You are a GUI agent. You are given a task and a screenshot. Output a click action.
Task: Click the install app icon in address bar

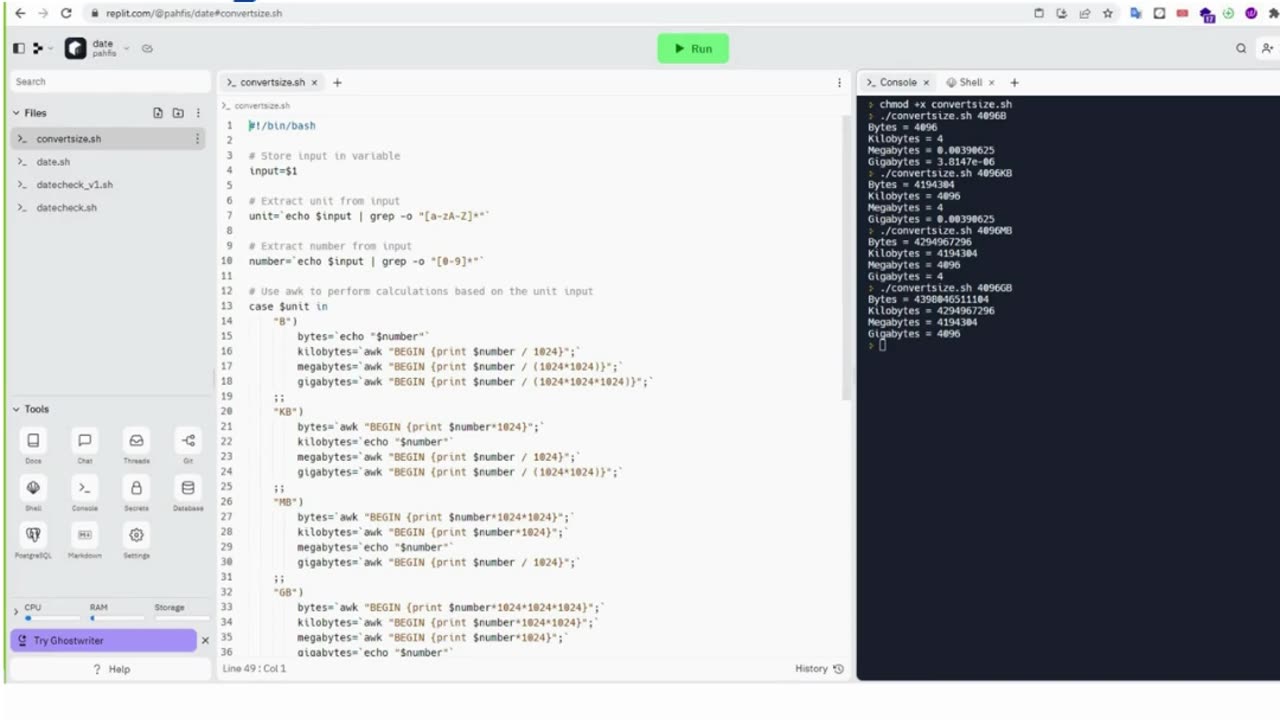point(1062,13)
